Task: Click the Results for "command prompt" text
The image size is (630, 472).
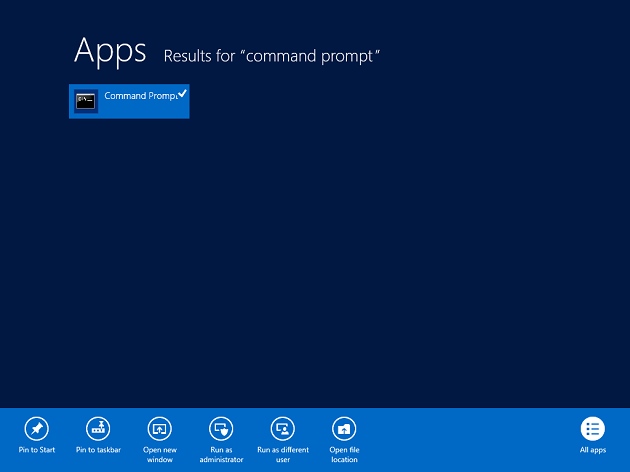Action: 271,55
